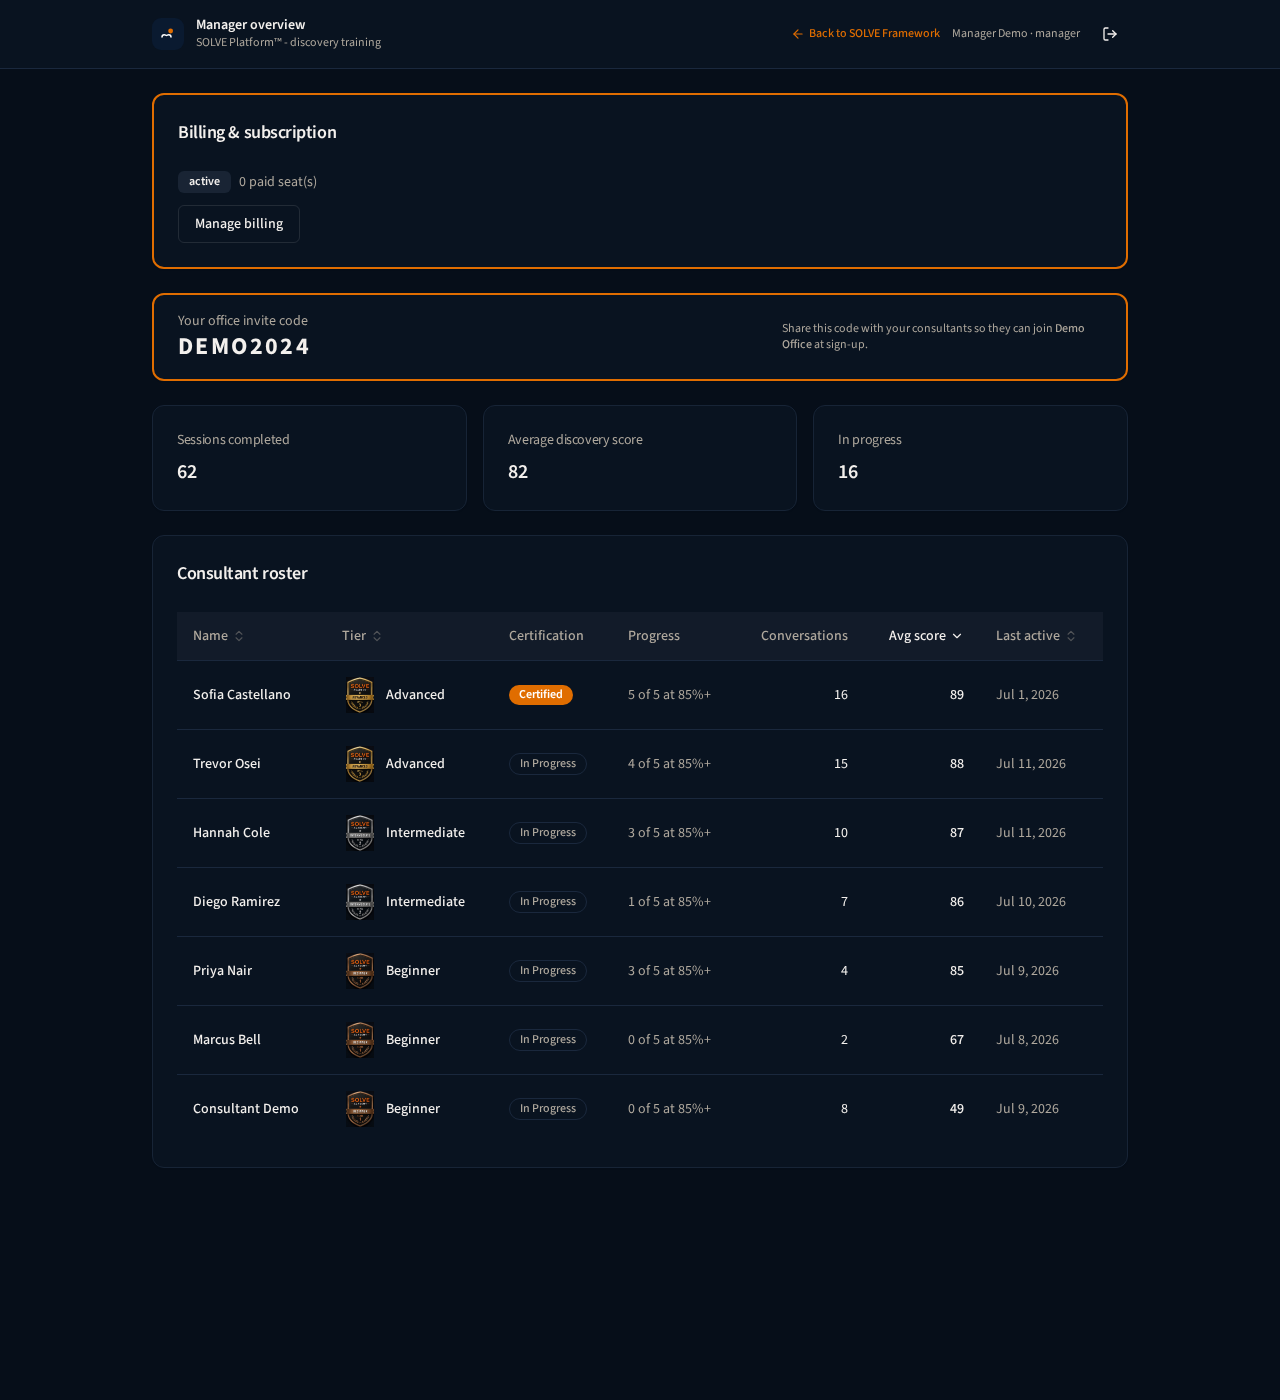Click Hannah Cole's Intermediate tier badge

coord(360,833)
